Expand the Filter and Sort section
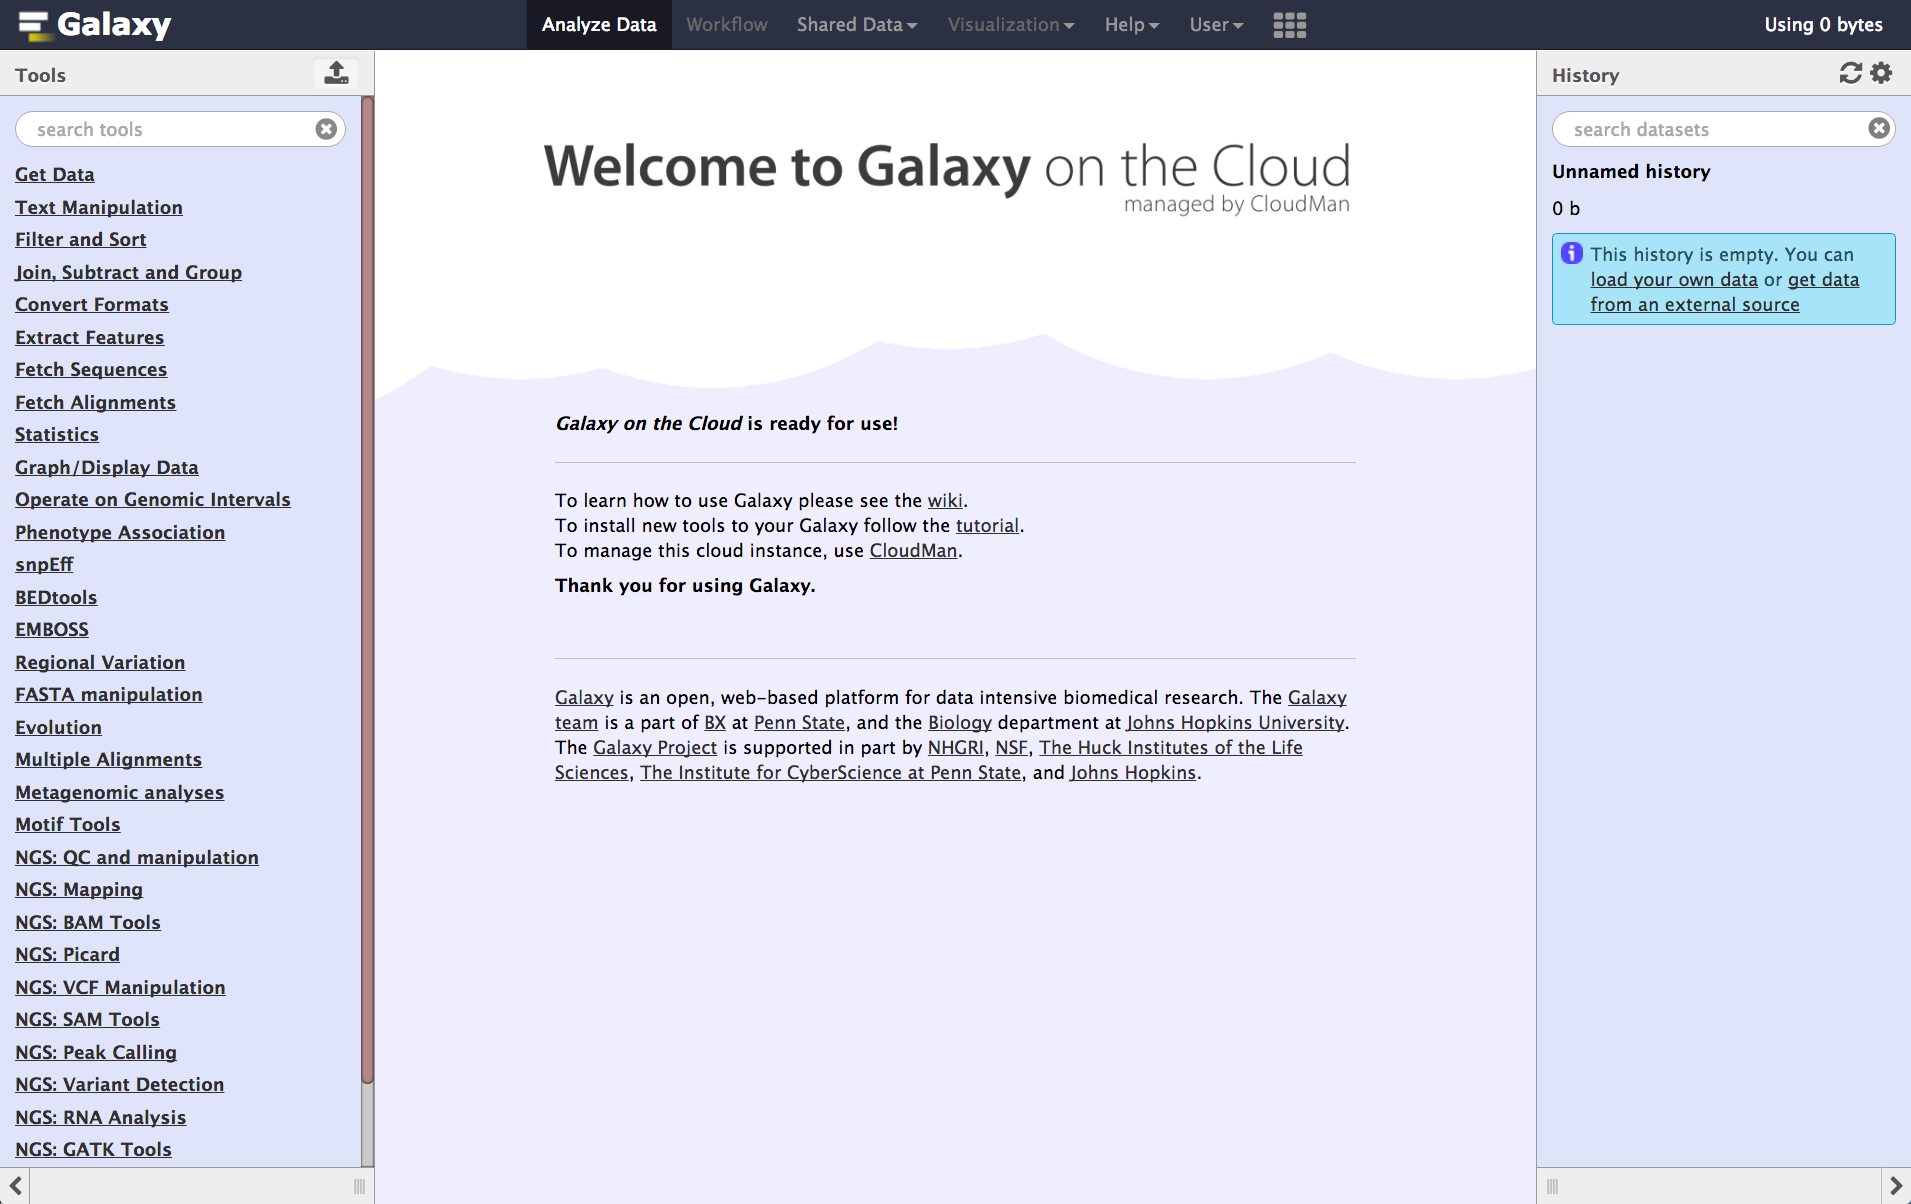 (81, 239)
